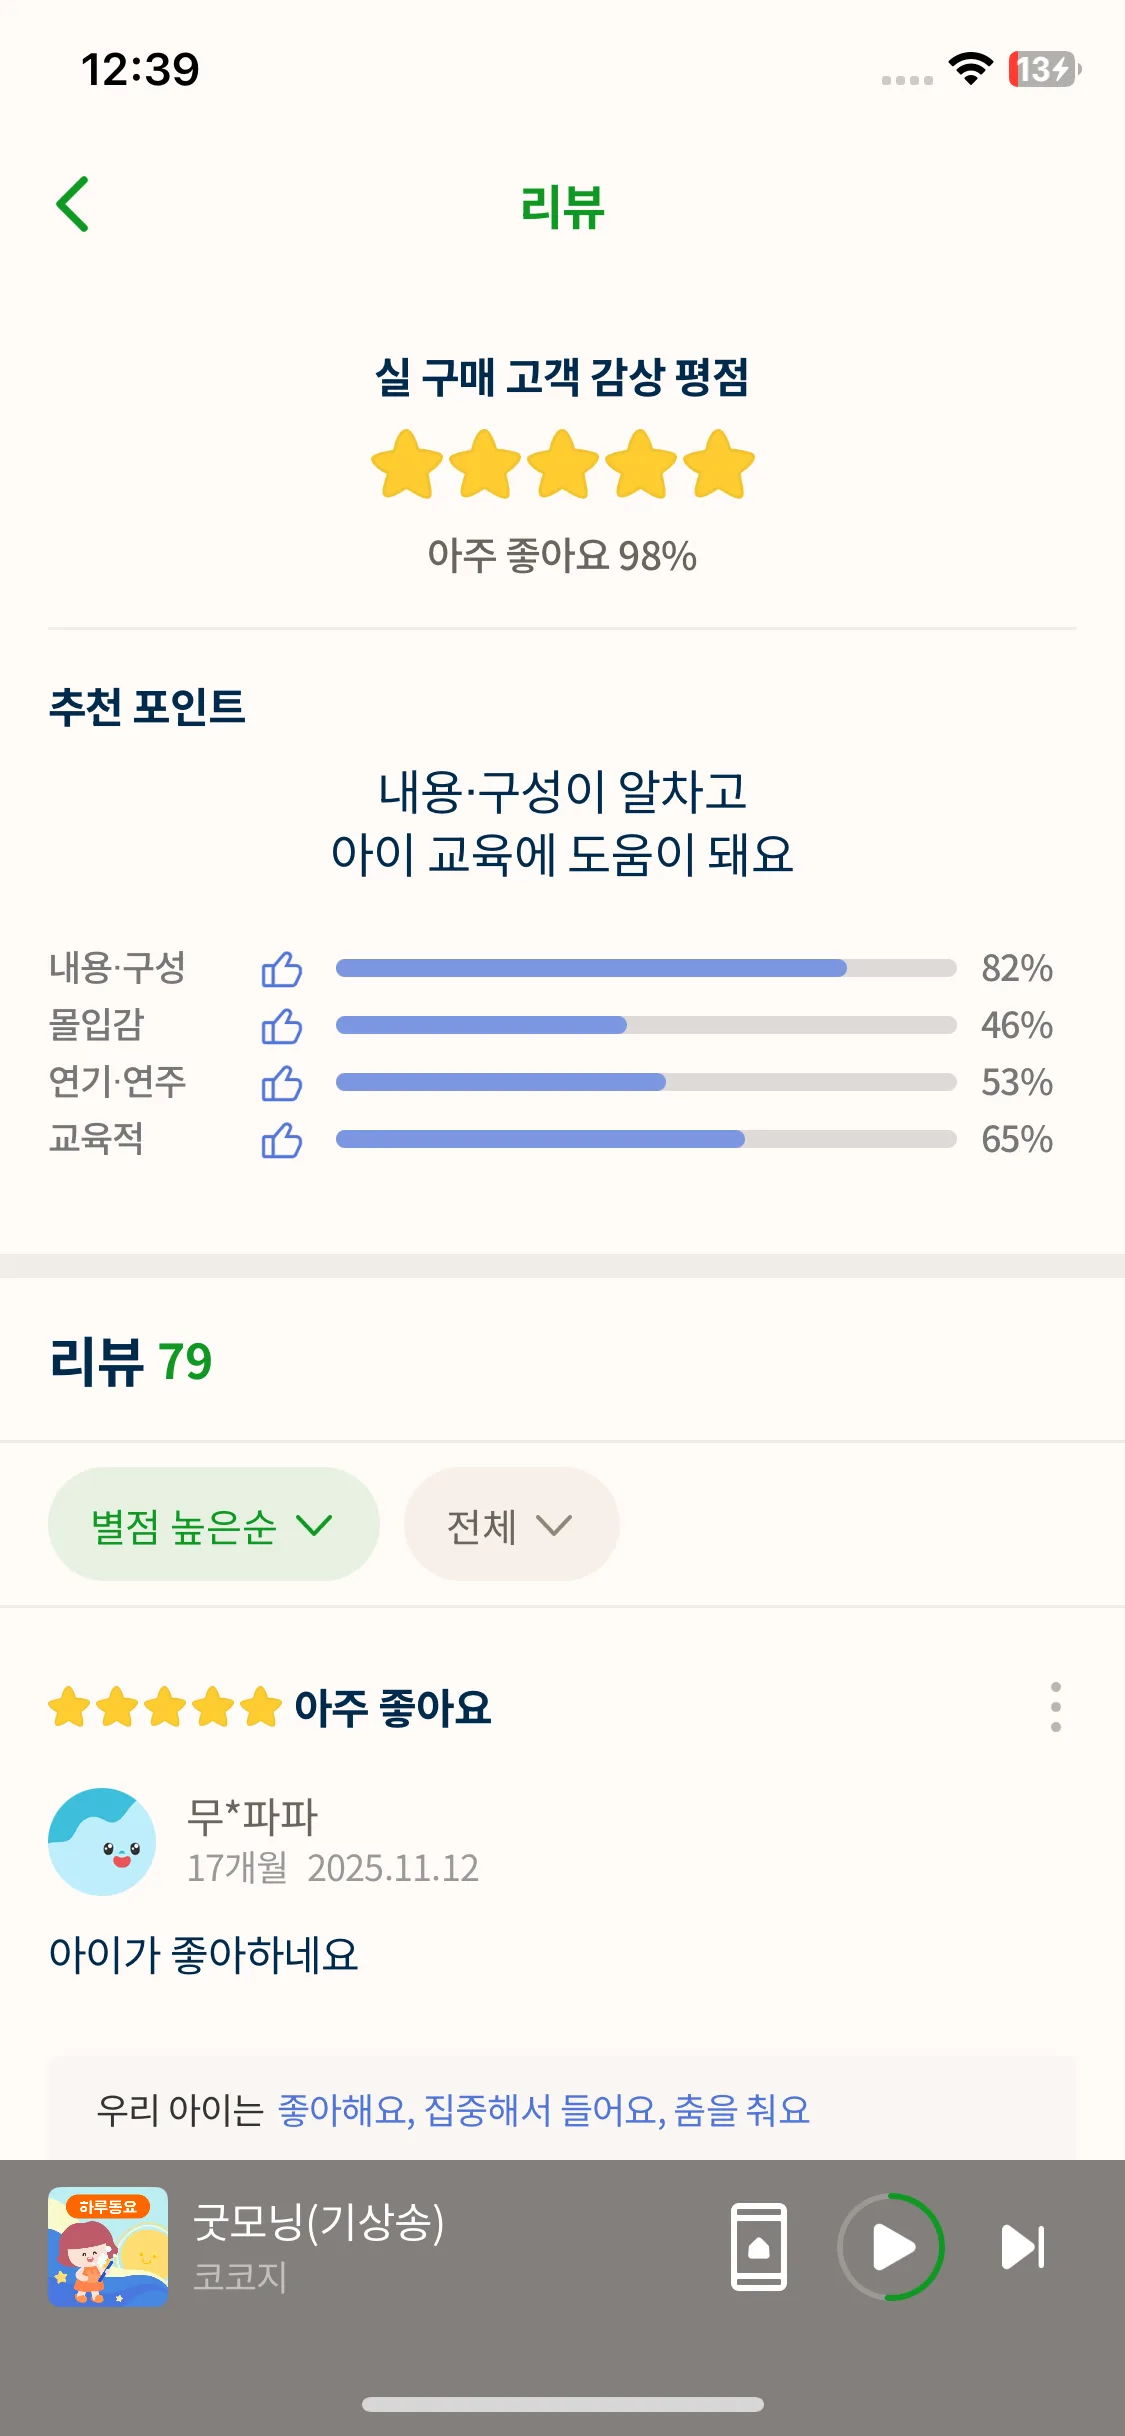Tap the thumbs-up icon for 연기·연주
This screenshot has height=2436, width=1125.
coord(281,1083)
